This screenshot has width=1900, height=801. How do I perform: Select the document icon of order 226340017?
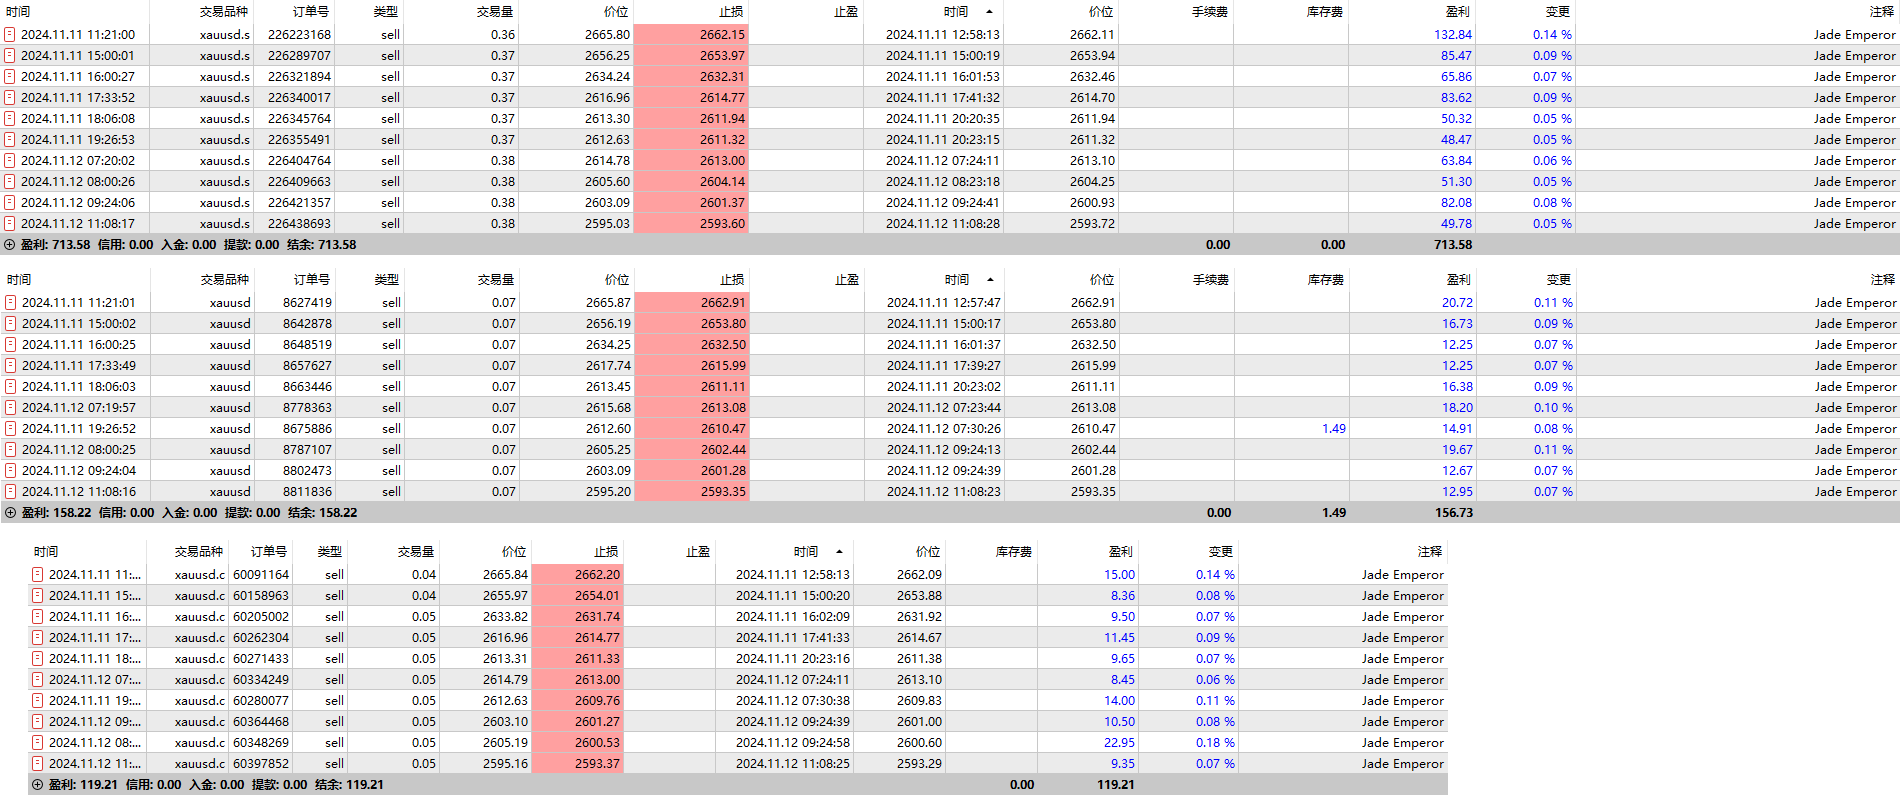pos(10,97)
